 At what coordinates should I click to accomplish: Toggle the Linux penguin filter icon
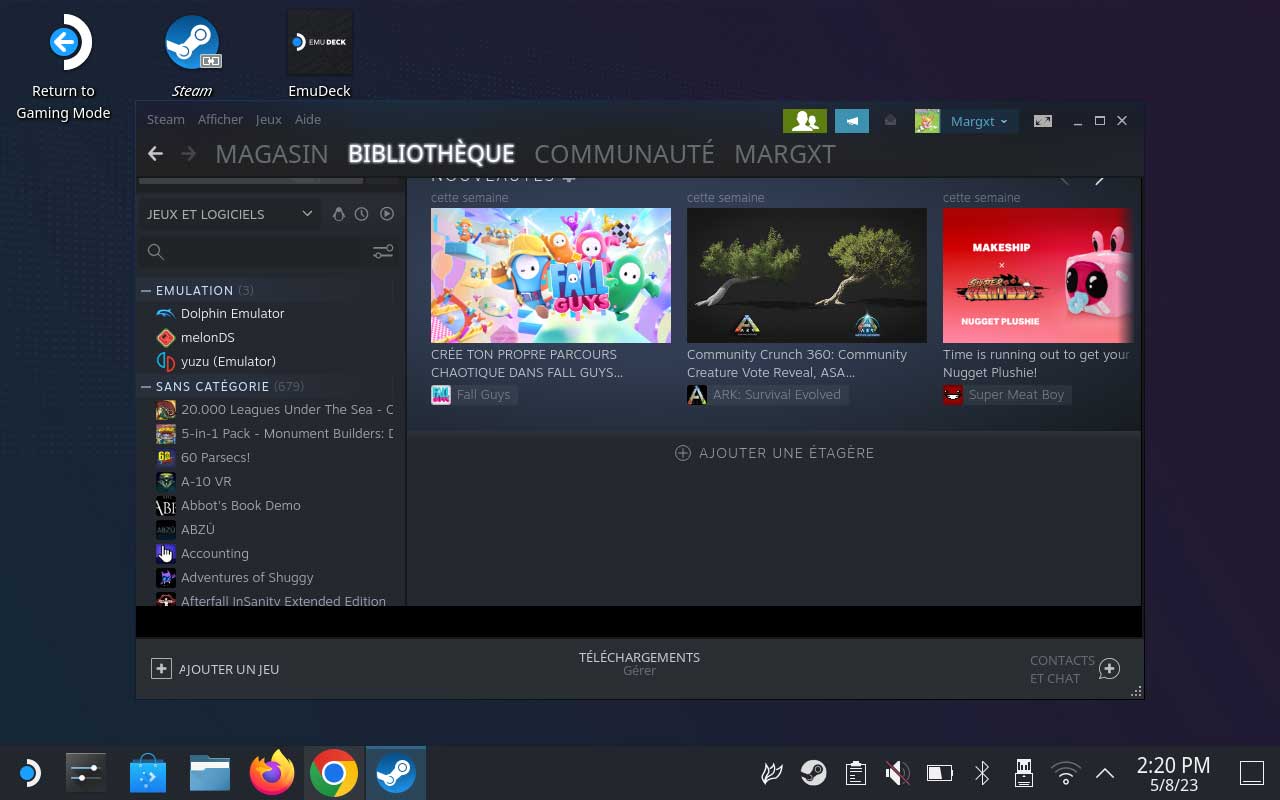[x=338, y=214]
